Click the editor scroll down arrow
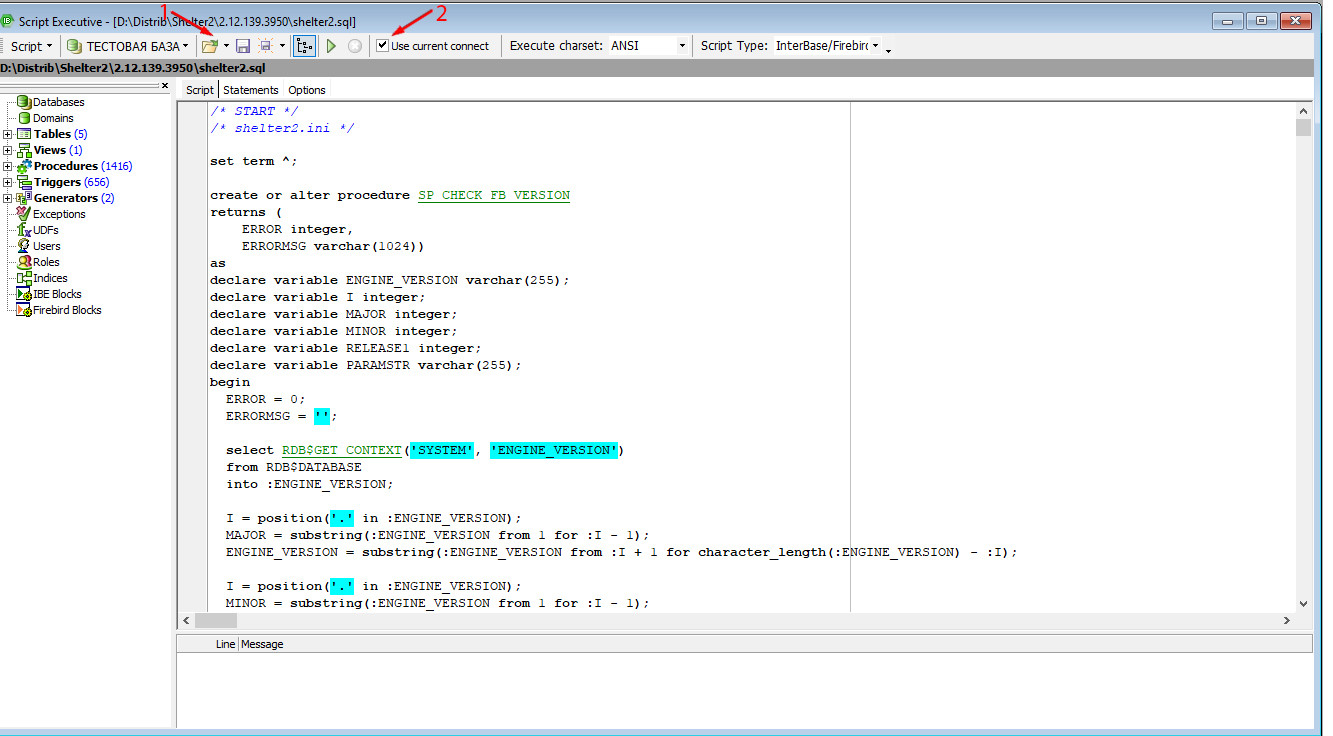Image resolution: width=1333 pixels, height=736 pixels. (1303, 604)
